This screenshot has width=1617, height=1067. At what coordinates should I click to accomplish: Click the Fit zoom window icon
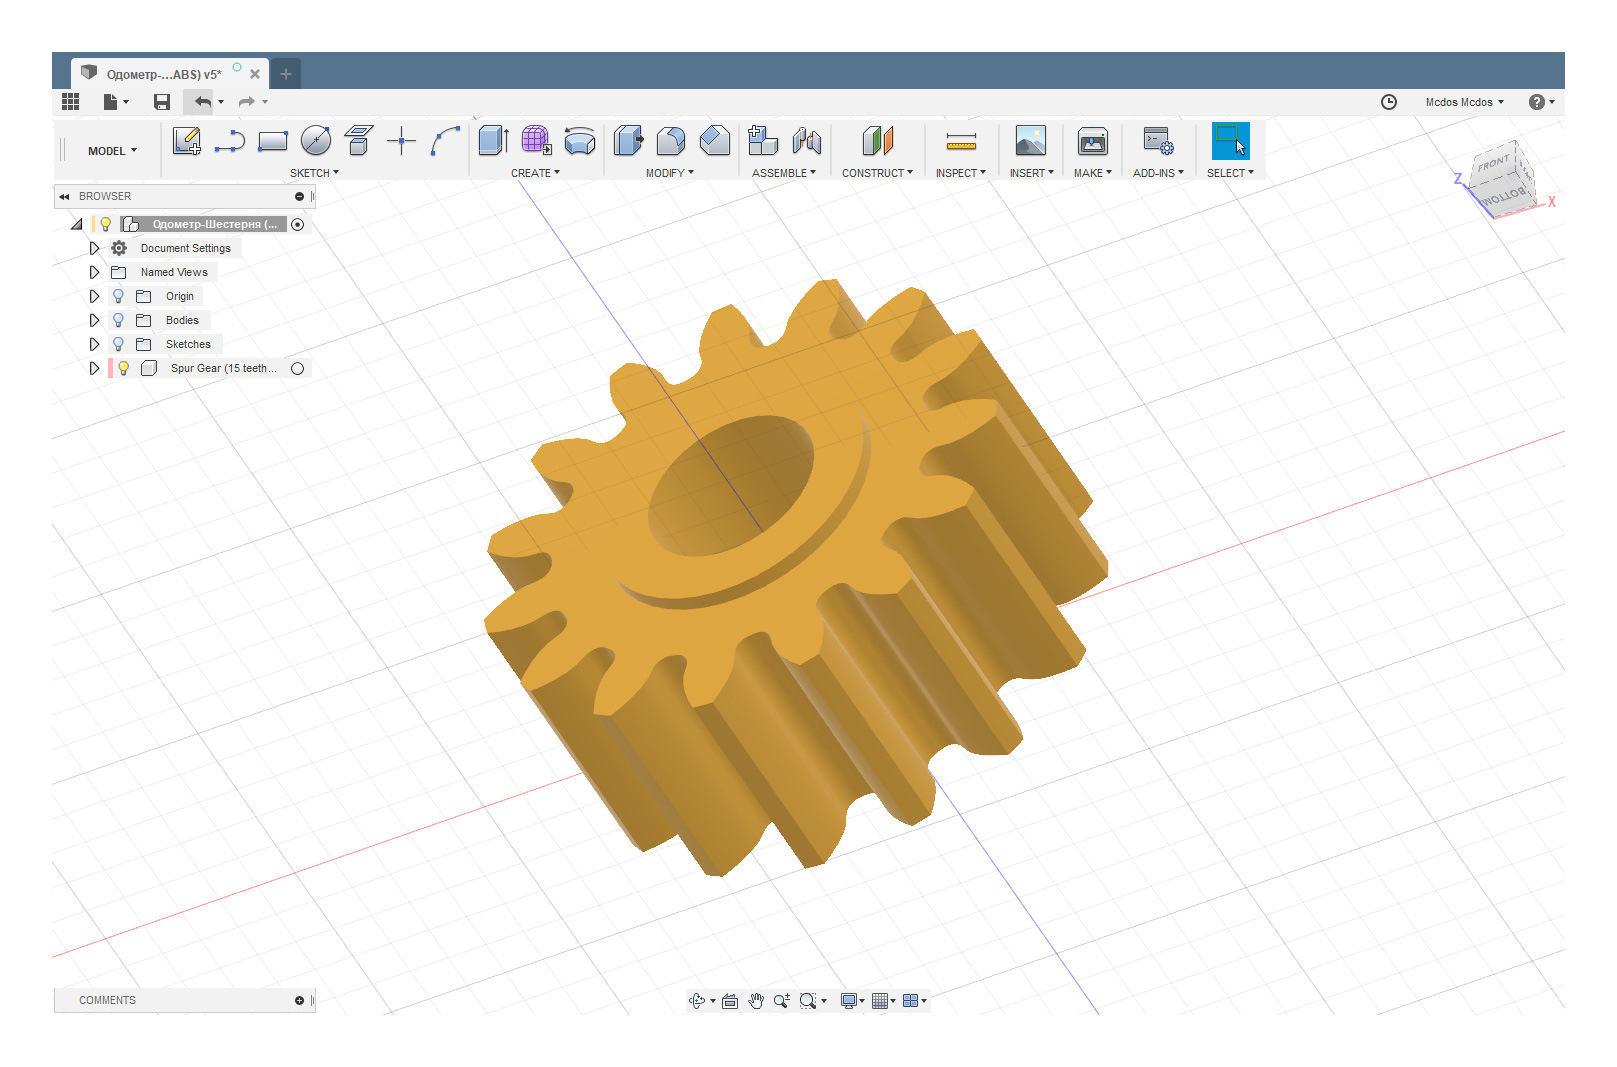tap(808, 1000)
